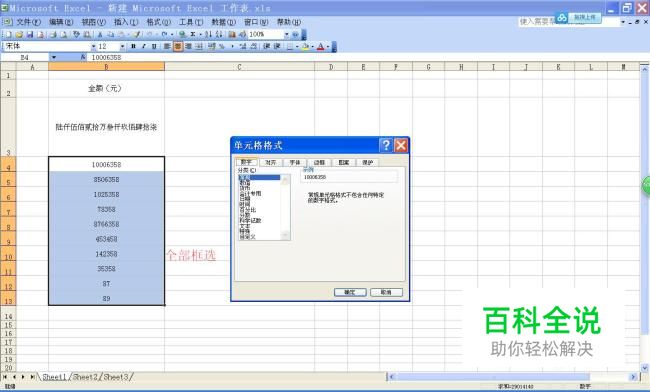Open the font size 12 dropdown
The width and height of the screenshot is (650, 392).
click(x=122, y=46)
